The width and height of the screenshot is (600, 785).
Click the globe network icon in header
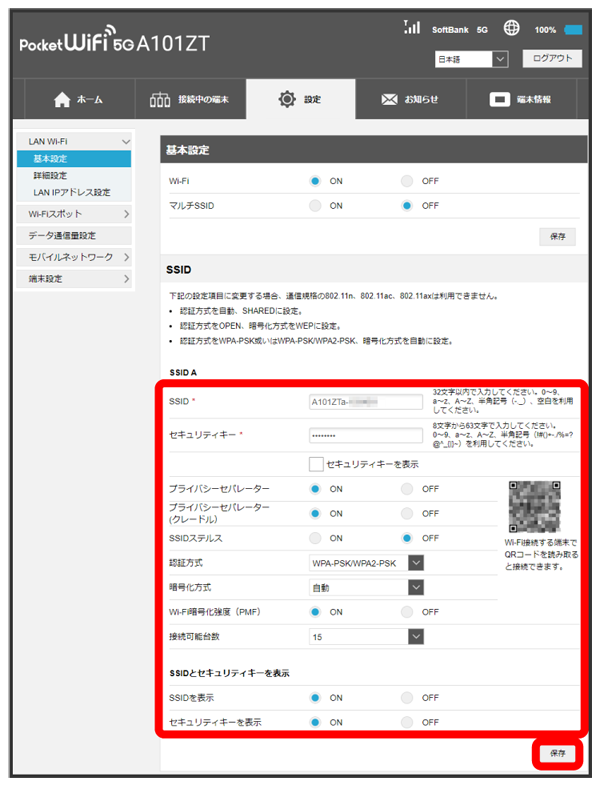pos(511,29)
